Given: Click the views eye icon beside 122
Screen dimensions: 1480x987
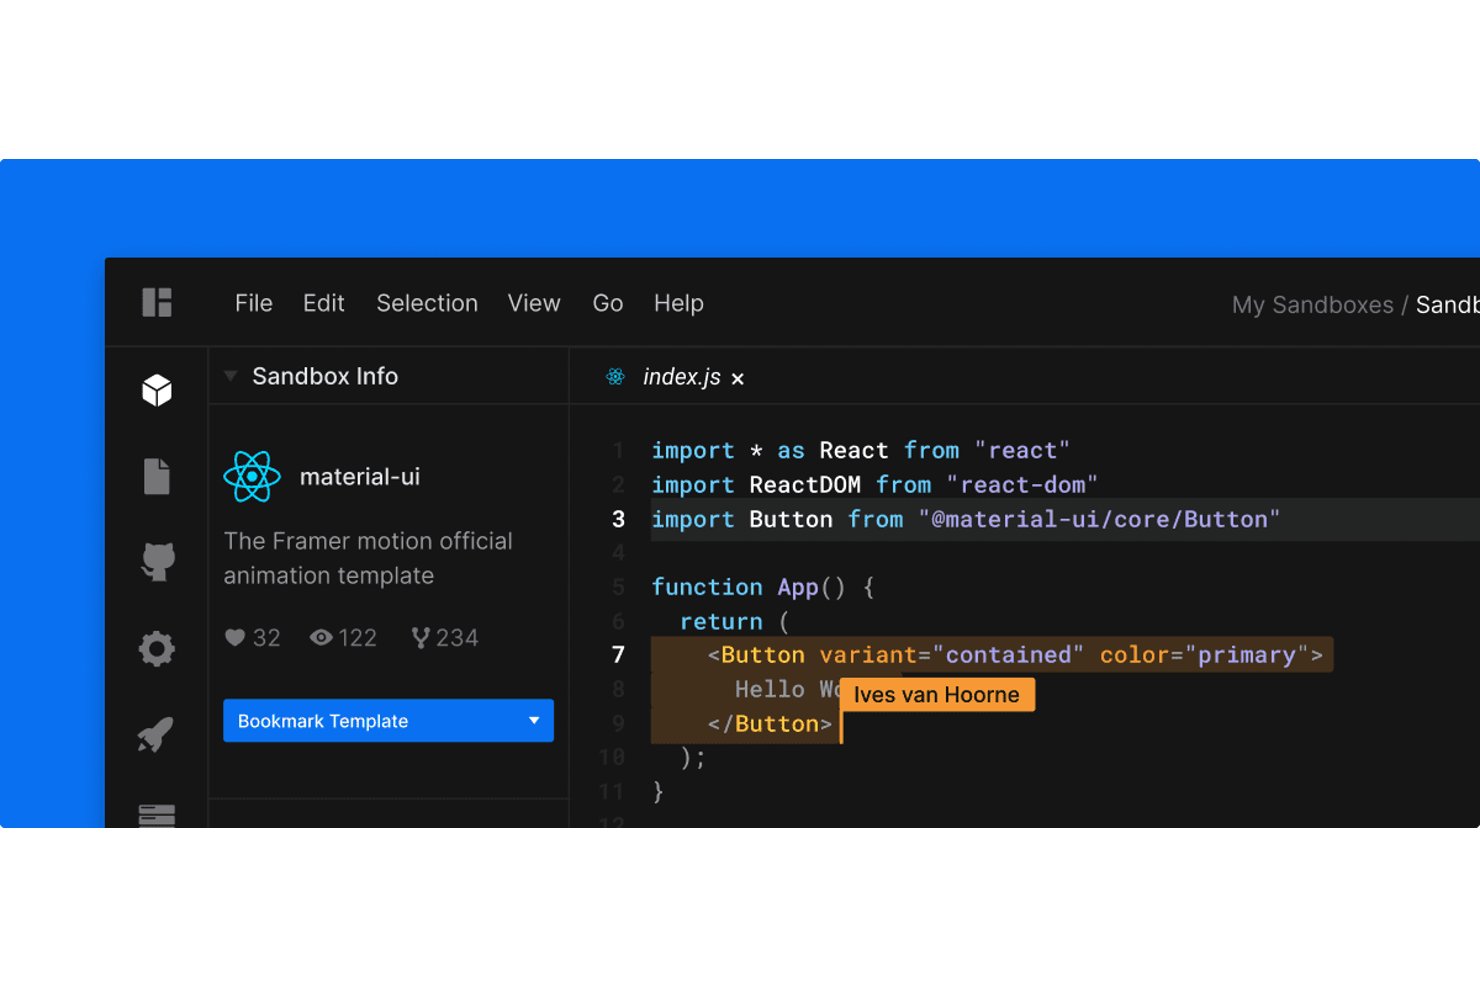Looking at the screenshot, I should click(x=321, y=637).
